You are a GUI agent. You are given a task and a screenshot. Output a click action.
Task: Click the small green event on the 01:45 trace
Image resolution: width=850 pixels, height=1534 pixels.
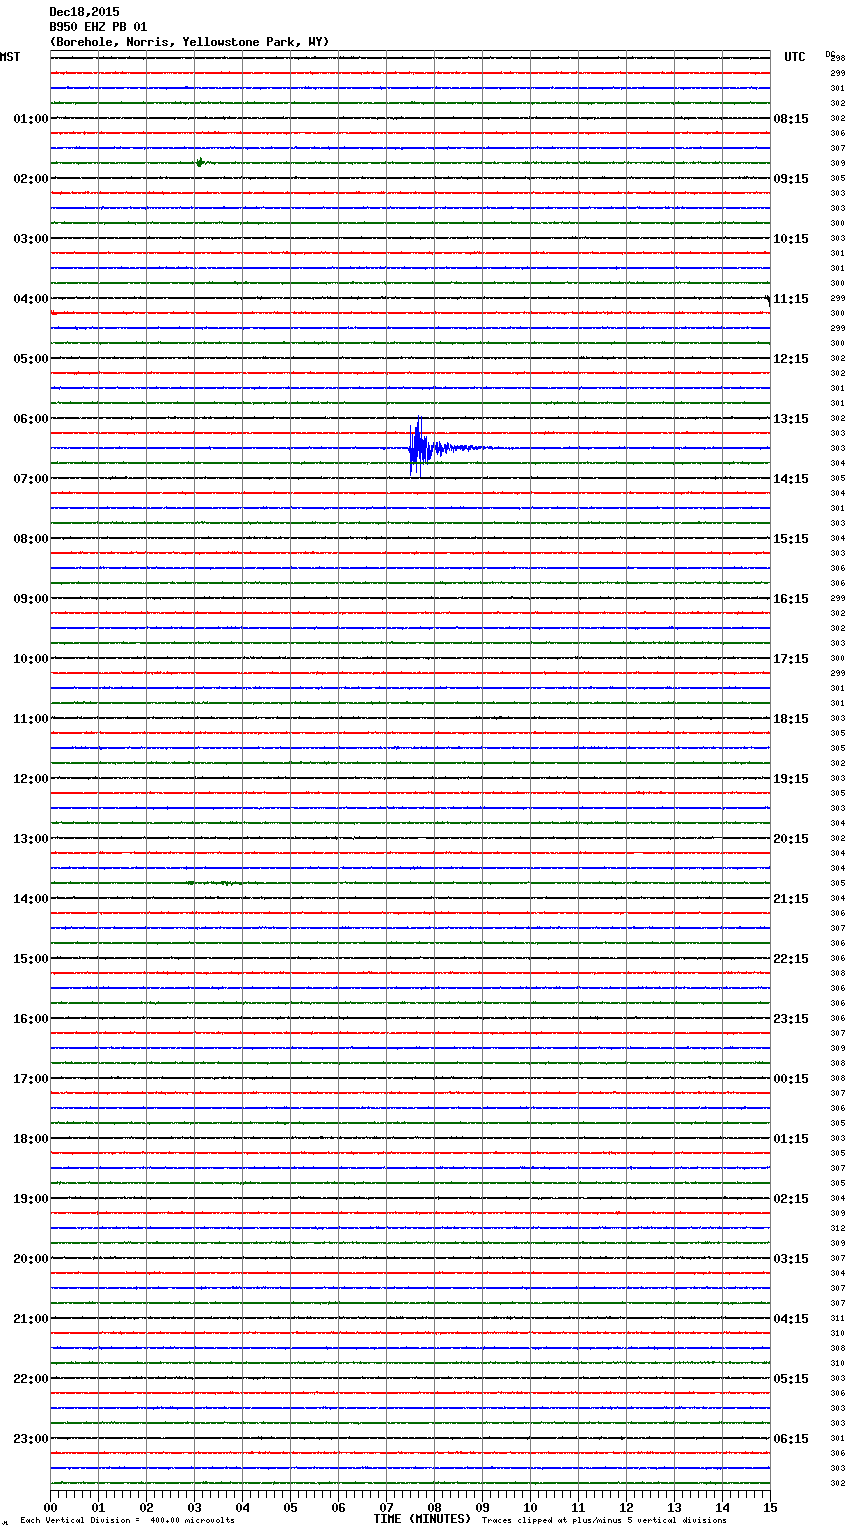[200, 162]
